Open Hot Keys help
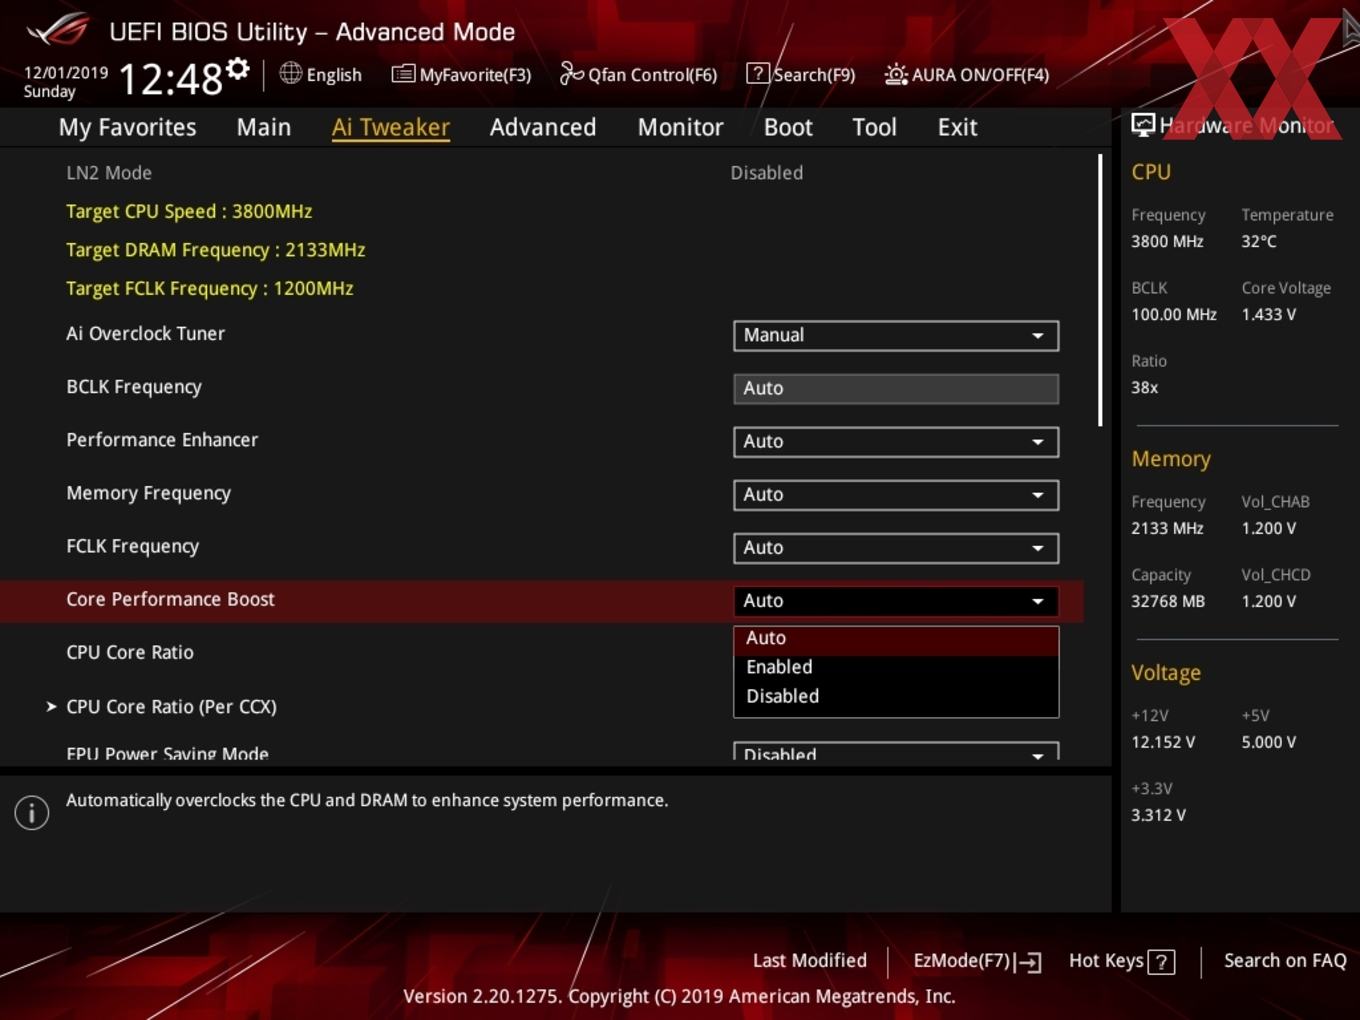 coord(1121,961)
